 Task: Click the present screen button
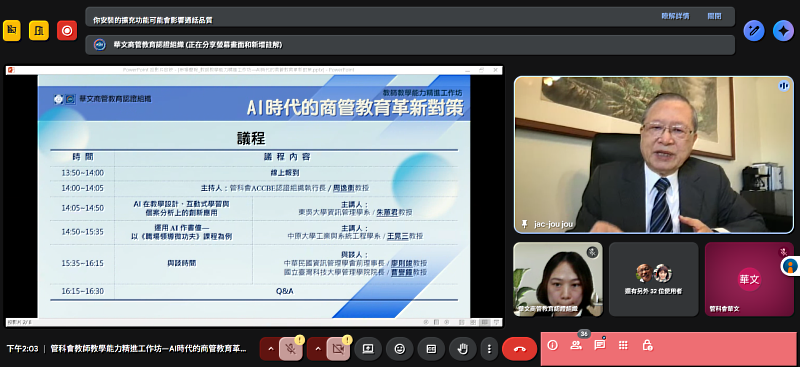[x=368, y=349]
